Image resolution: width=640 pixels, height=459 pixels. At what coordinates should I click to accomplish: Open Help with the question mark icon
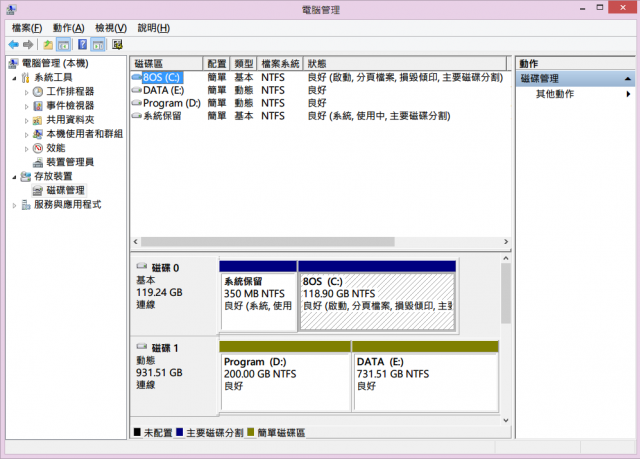pos(82,44)
